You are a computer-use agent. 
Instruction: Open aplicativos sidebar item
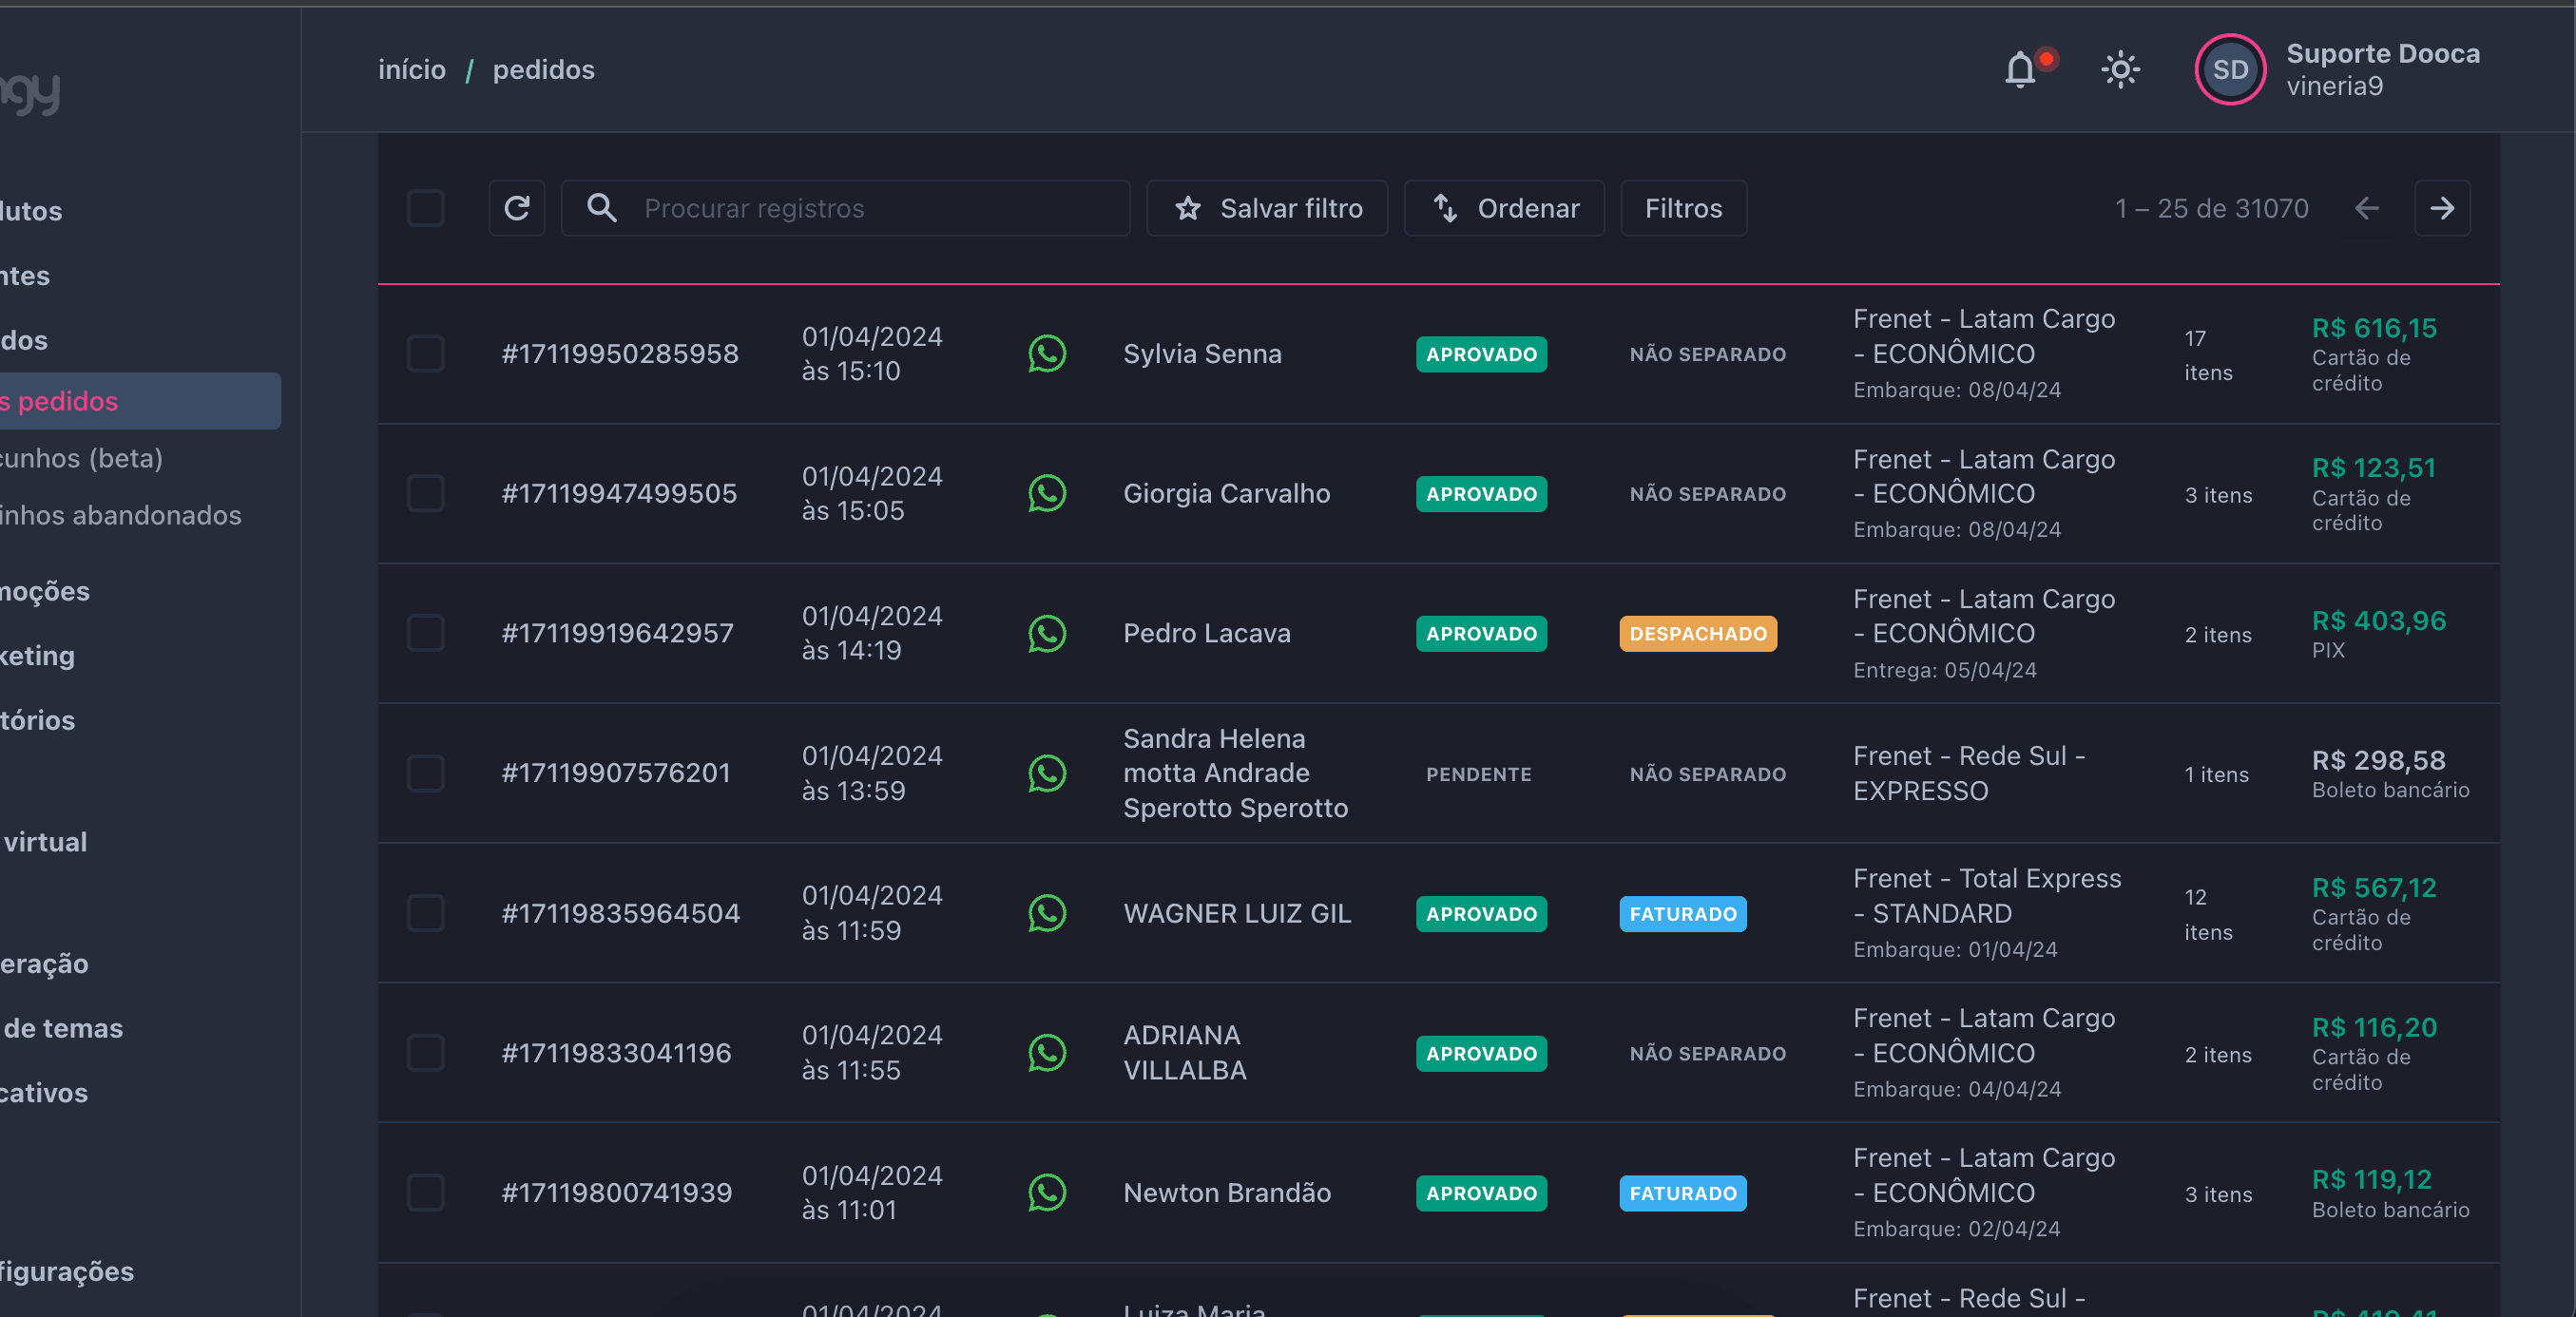(x=44, y=1093)
